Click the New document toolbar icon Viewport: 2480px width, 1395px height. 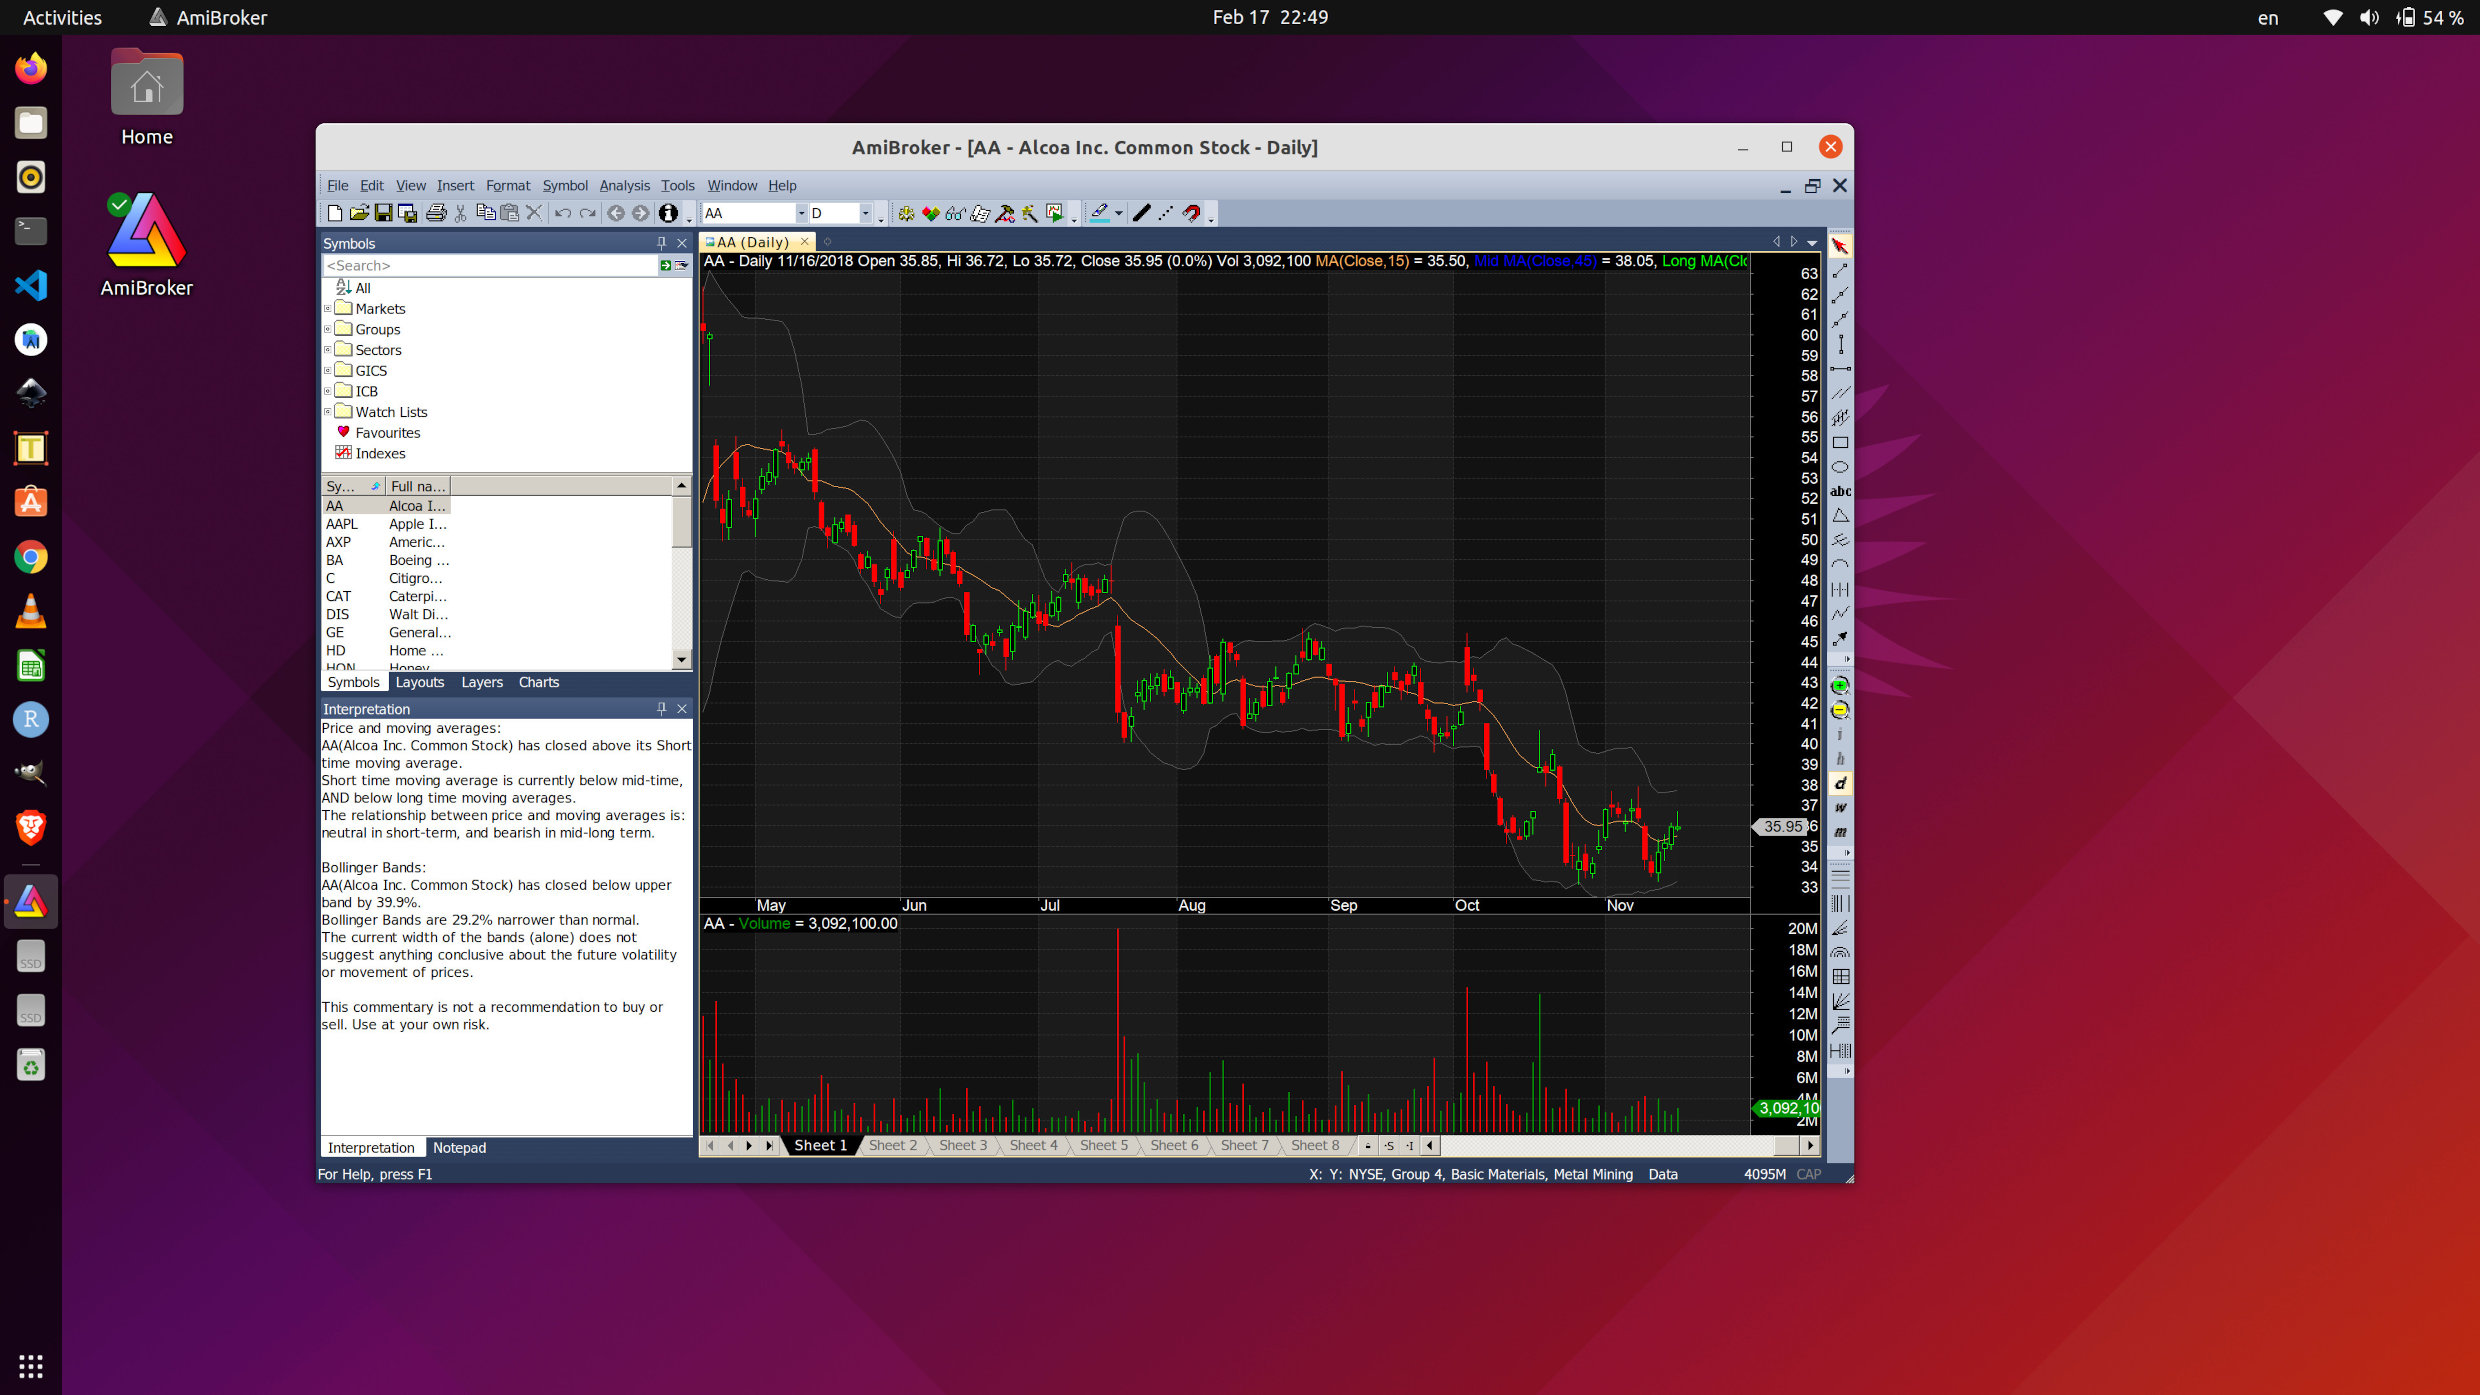pyautogui.click(x=335, y=213)
